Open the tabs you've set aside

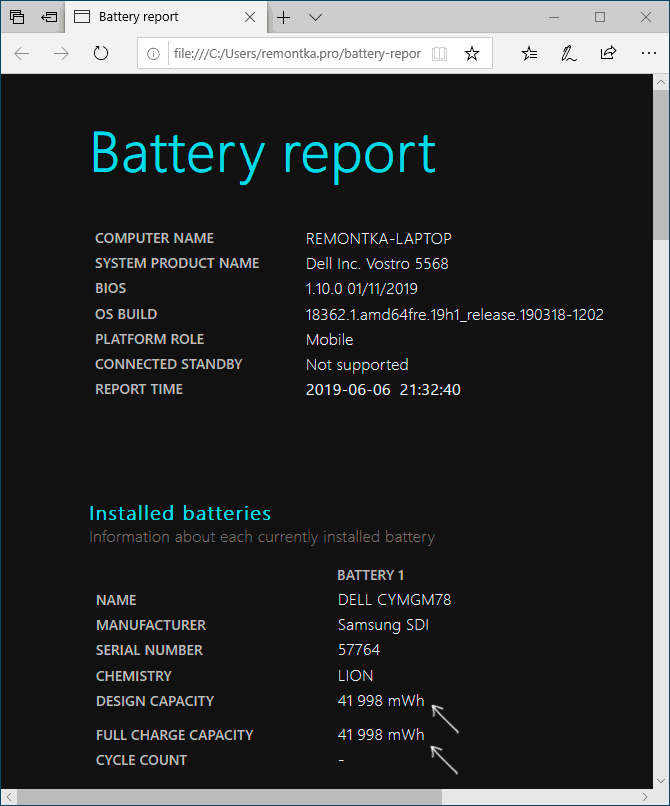(x=17, y=17)
